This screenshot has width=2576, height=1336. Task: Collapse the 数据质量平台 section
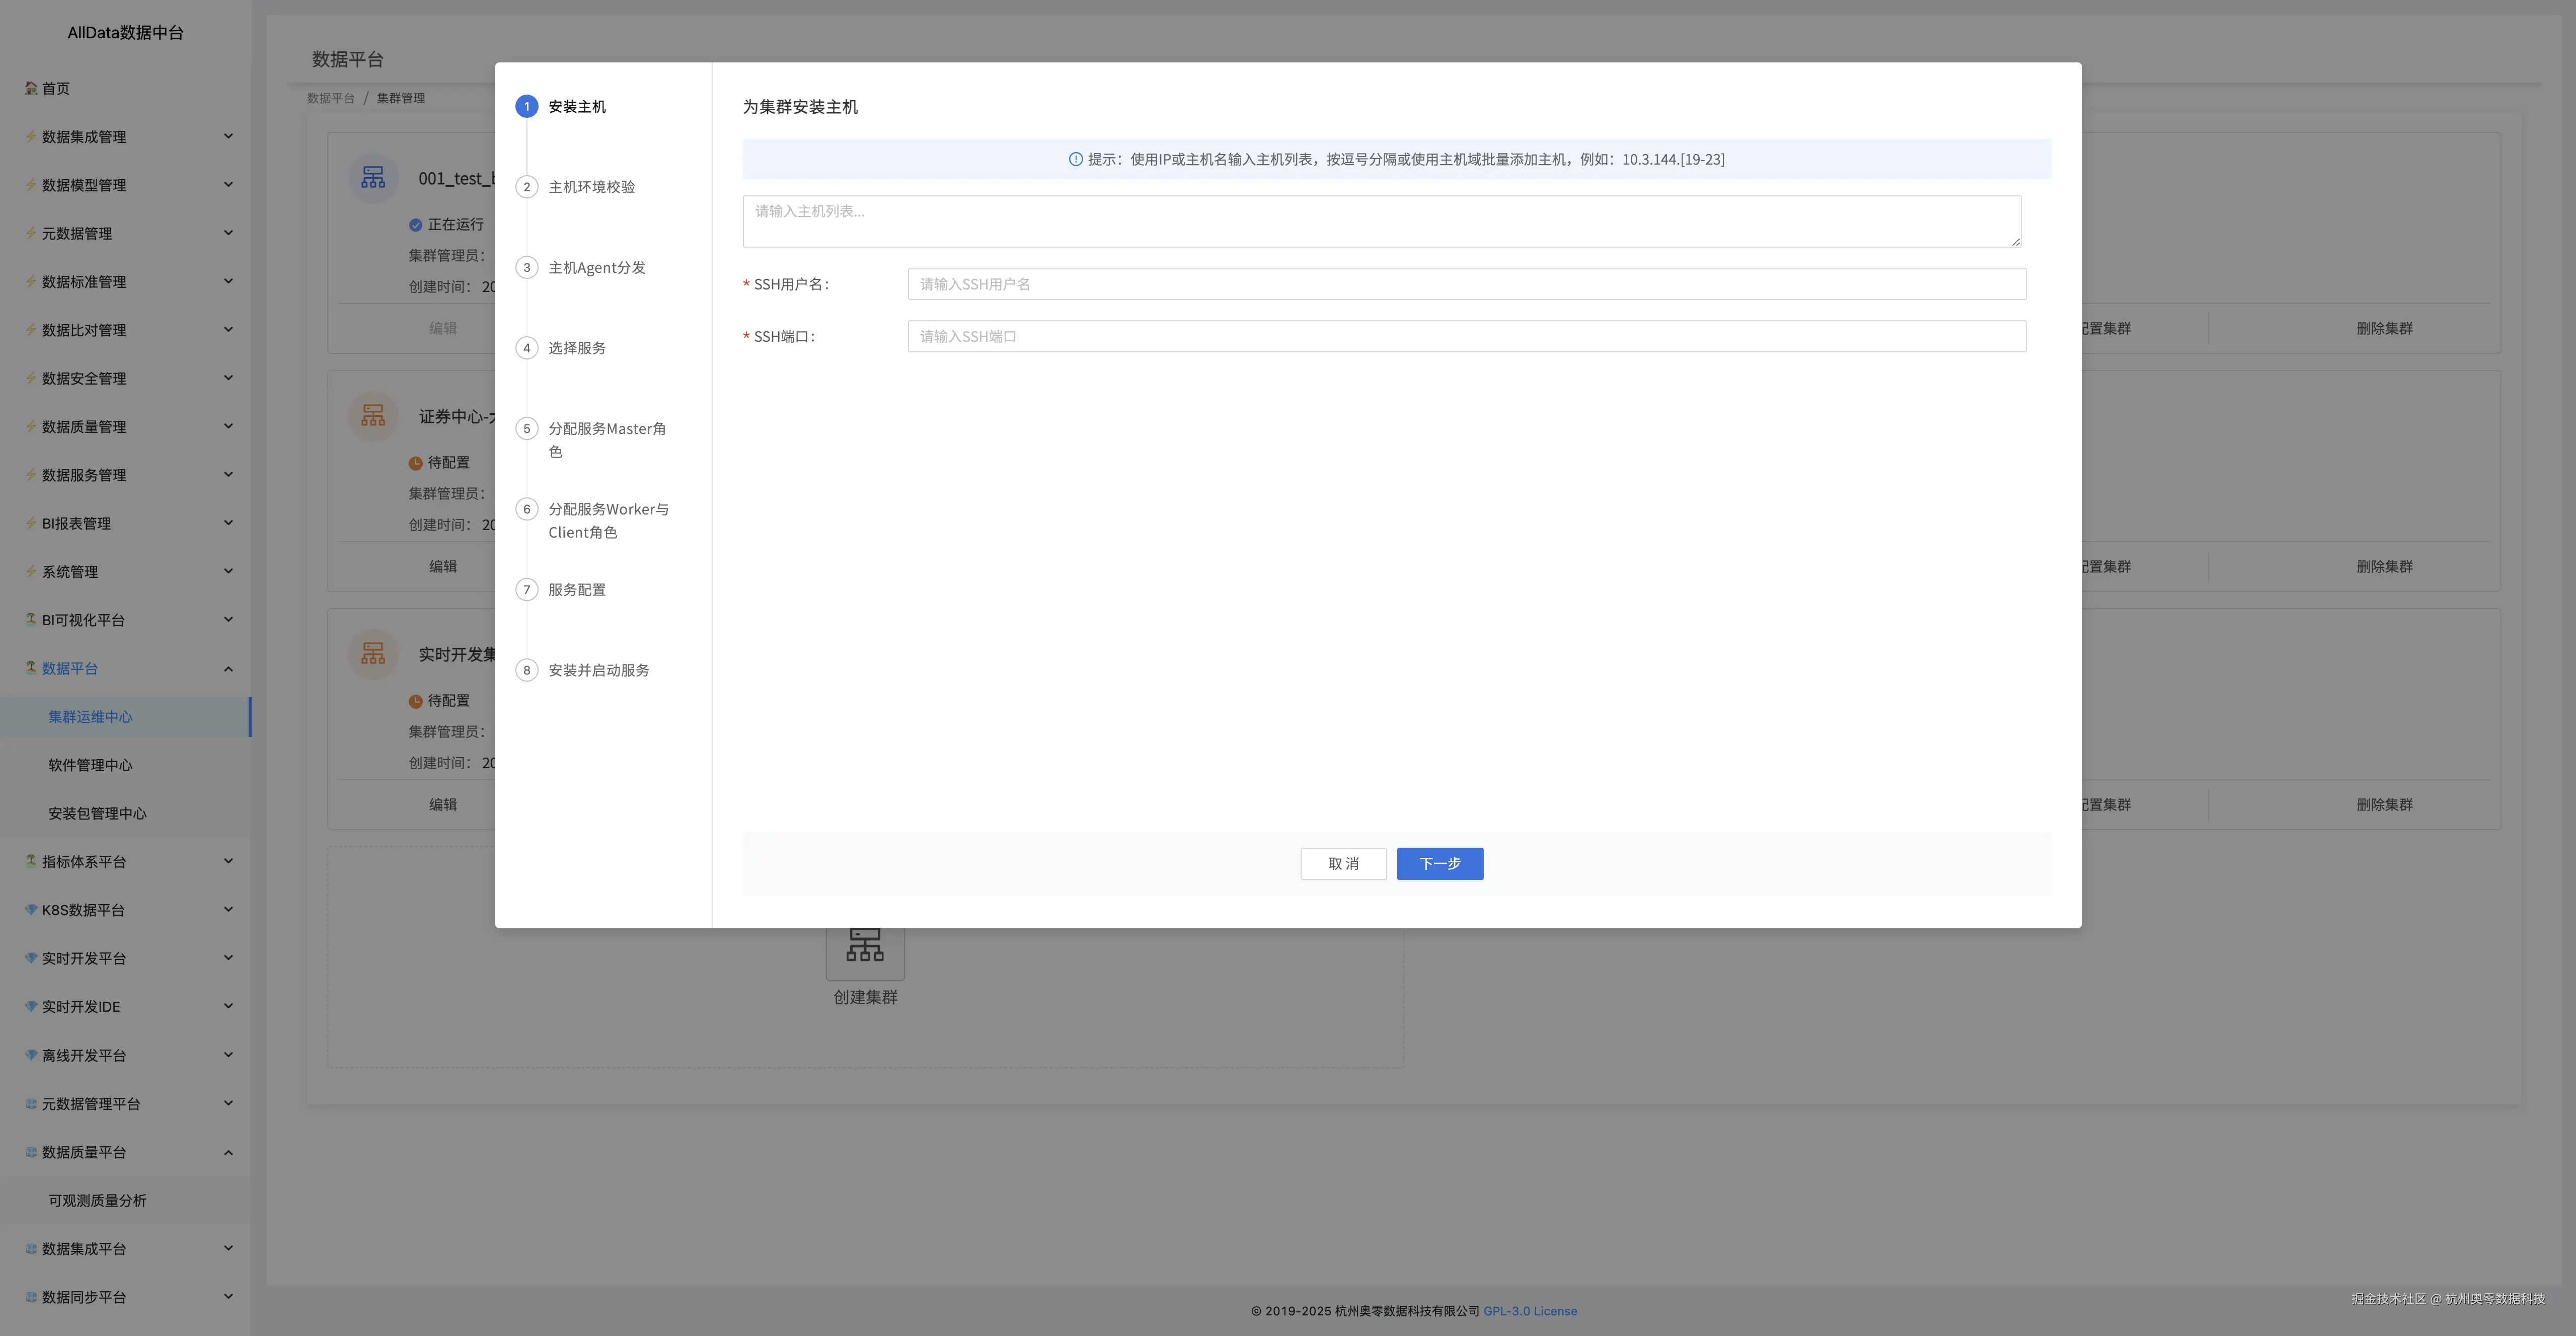click(x=228, y=1152)
